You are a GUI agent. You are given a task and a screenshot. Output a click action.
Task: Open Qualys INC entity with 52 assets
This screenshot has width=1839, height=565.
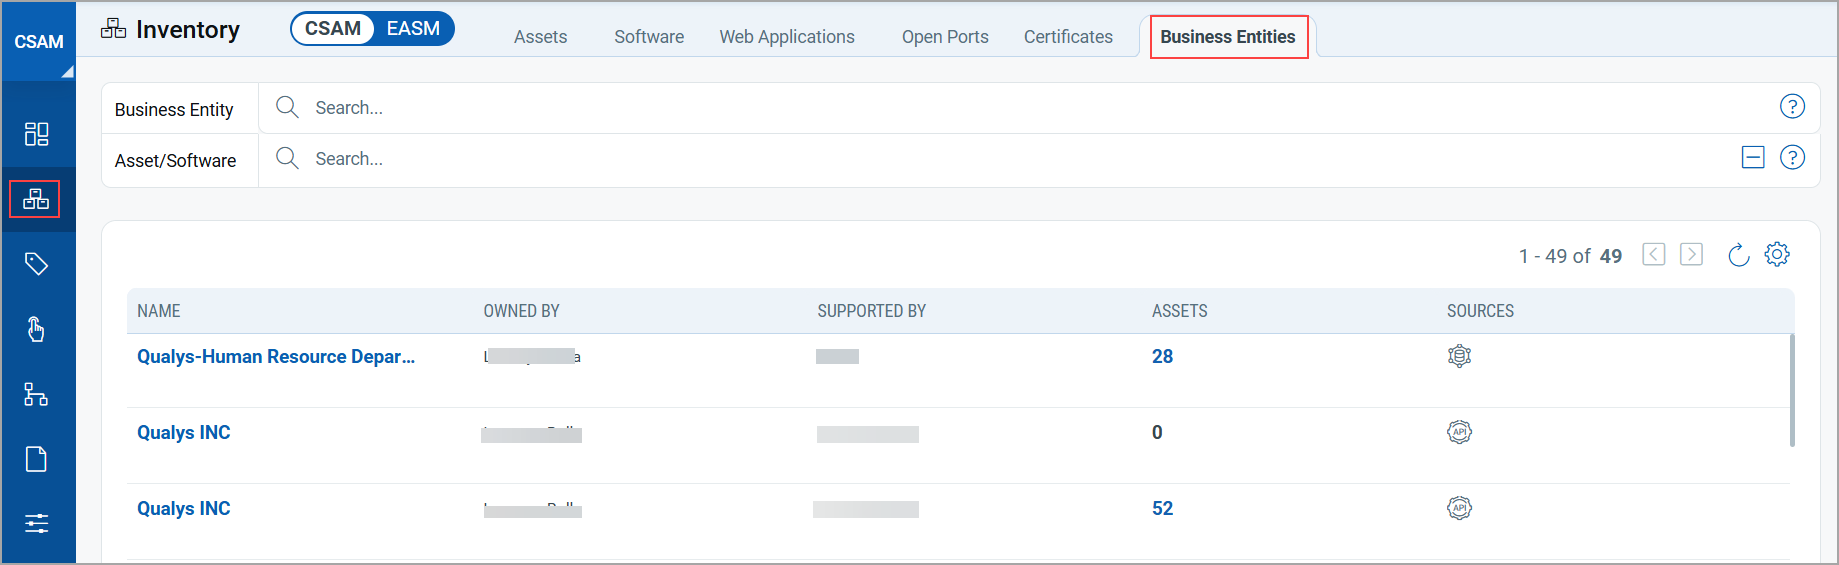tap(184, 509)
